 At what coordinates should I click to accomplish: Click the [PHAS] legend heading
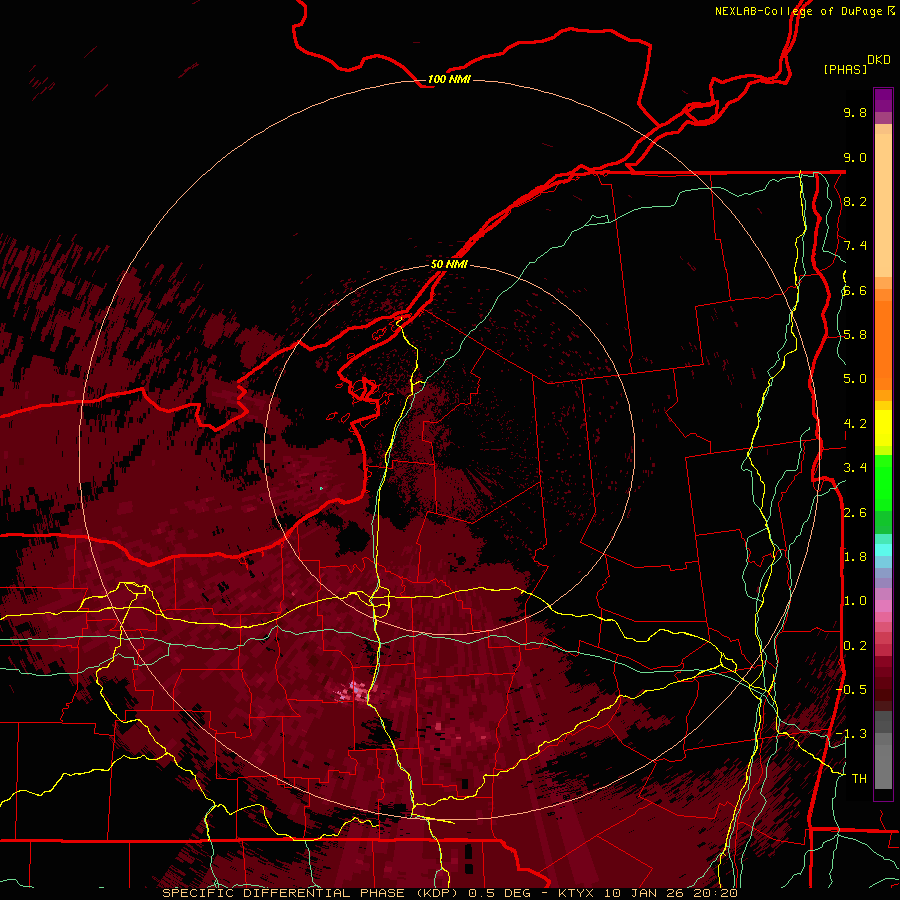click(845, 69)
